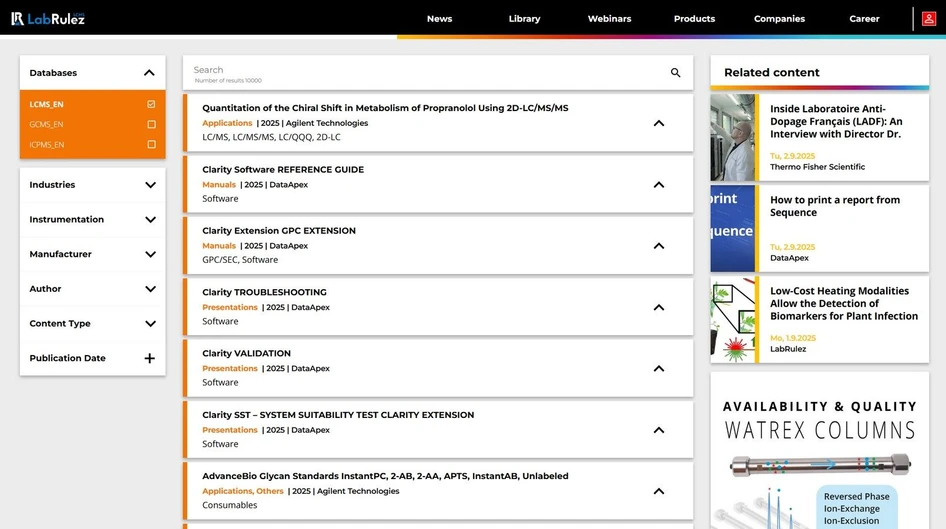Image resolution: width=946 pixels, height=529 pixels.
Task: Collapse Clarity Software REFERENCE GUIDE chevron
Action: pos(658,185)
